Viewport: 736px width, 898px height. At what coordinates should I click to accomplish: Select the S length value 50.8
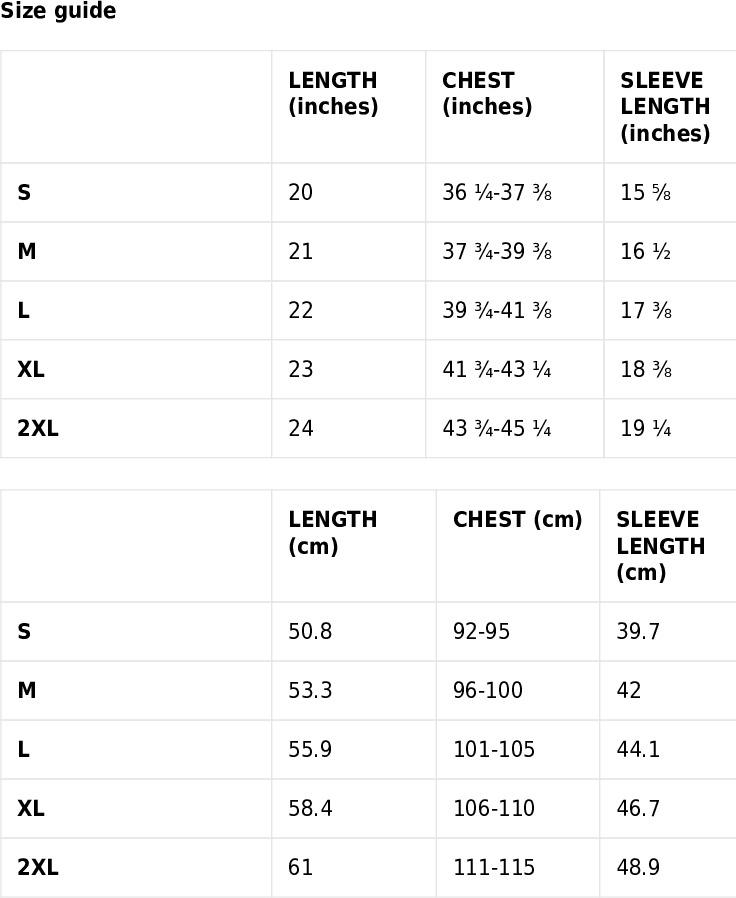310,631
